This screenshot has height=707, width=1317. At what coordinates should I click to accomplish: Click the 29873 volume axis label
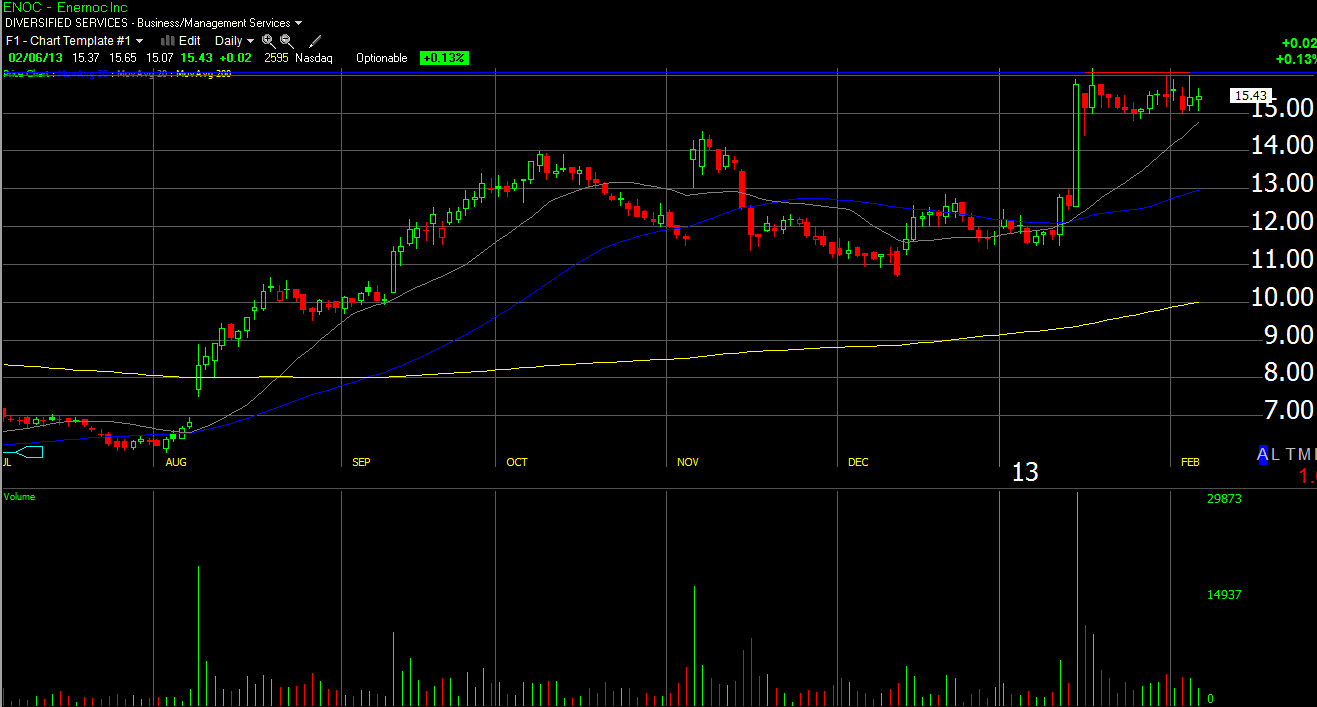(1224, 498)
